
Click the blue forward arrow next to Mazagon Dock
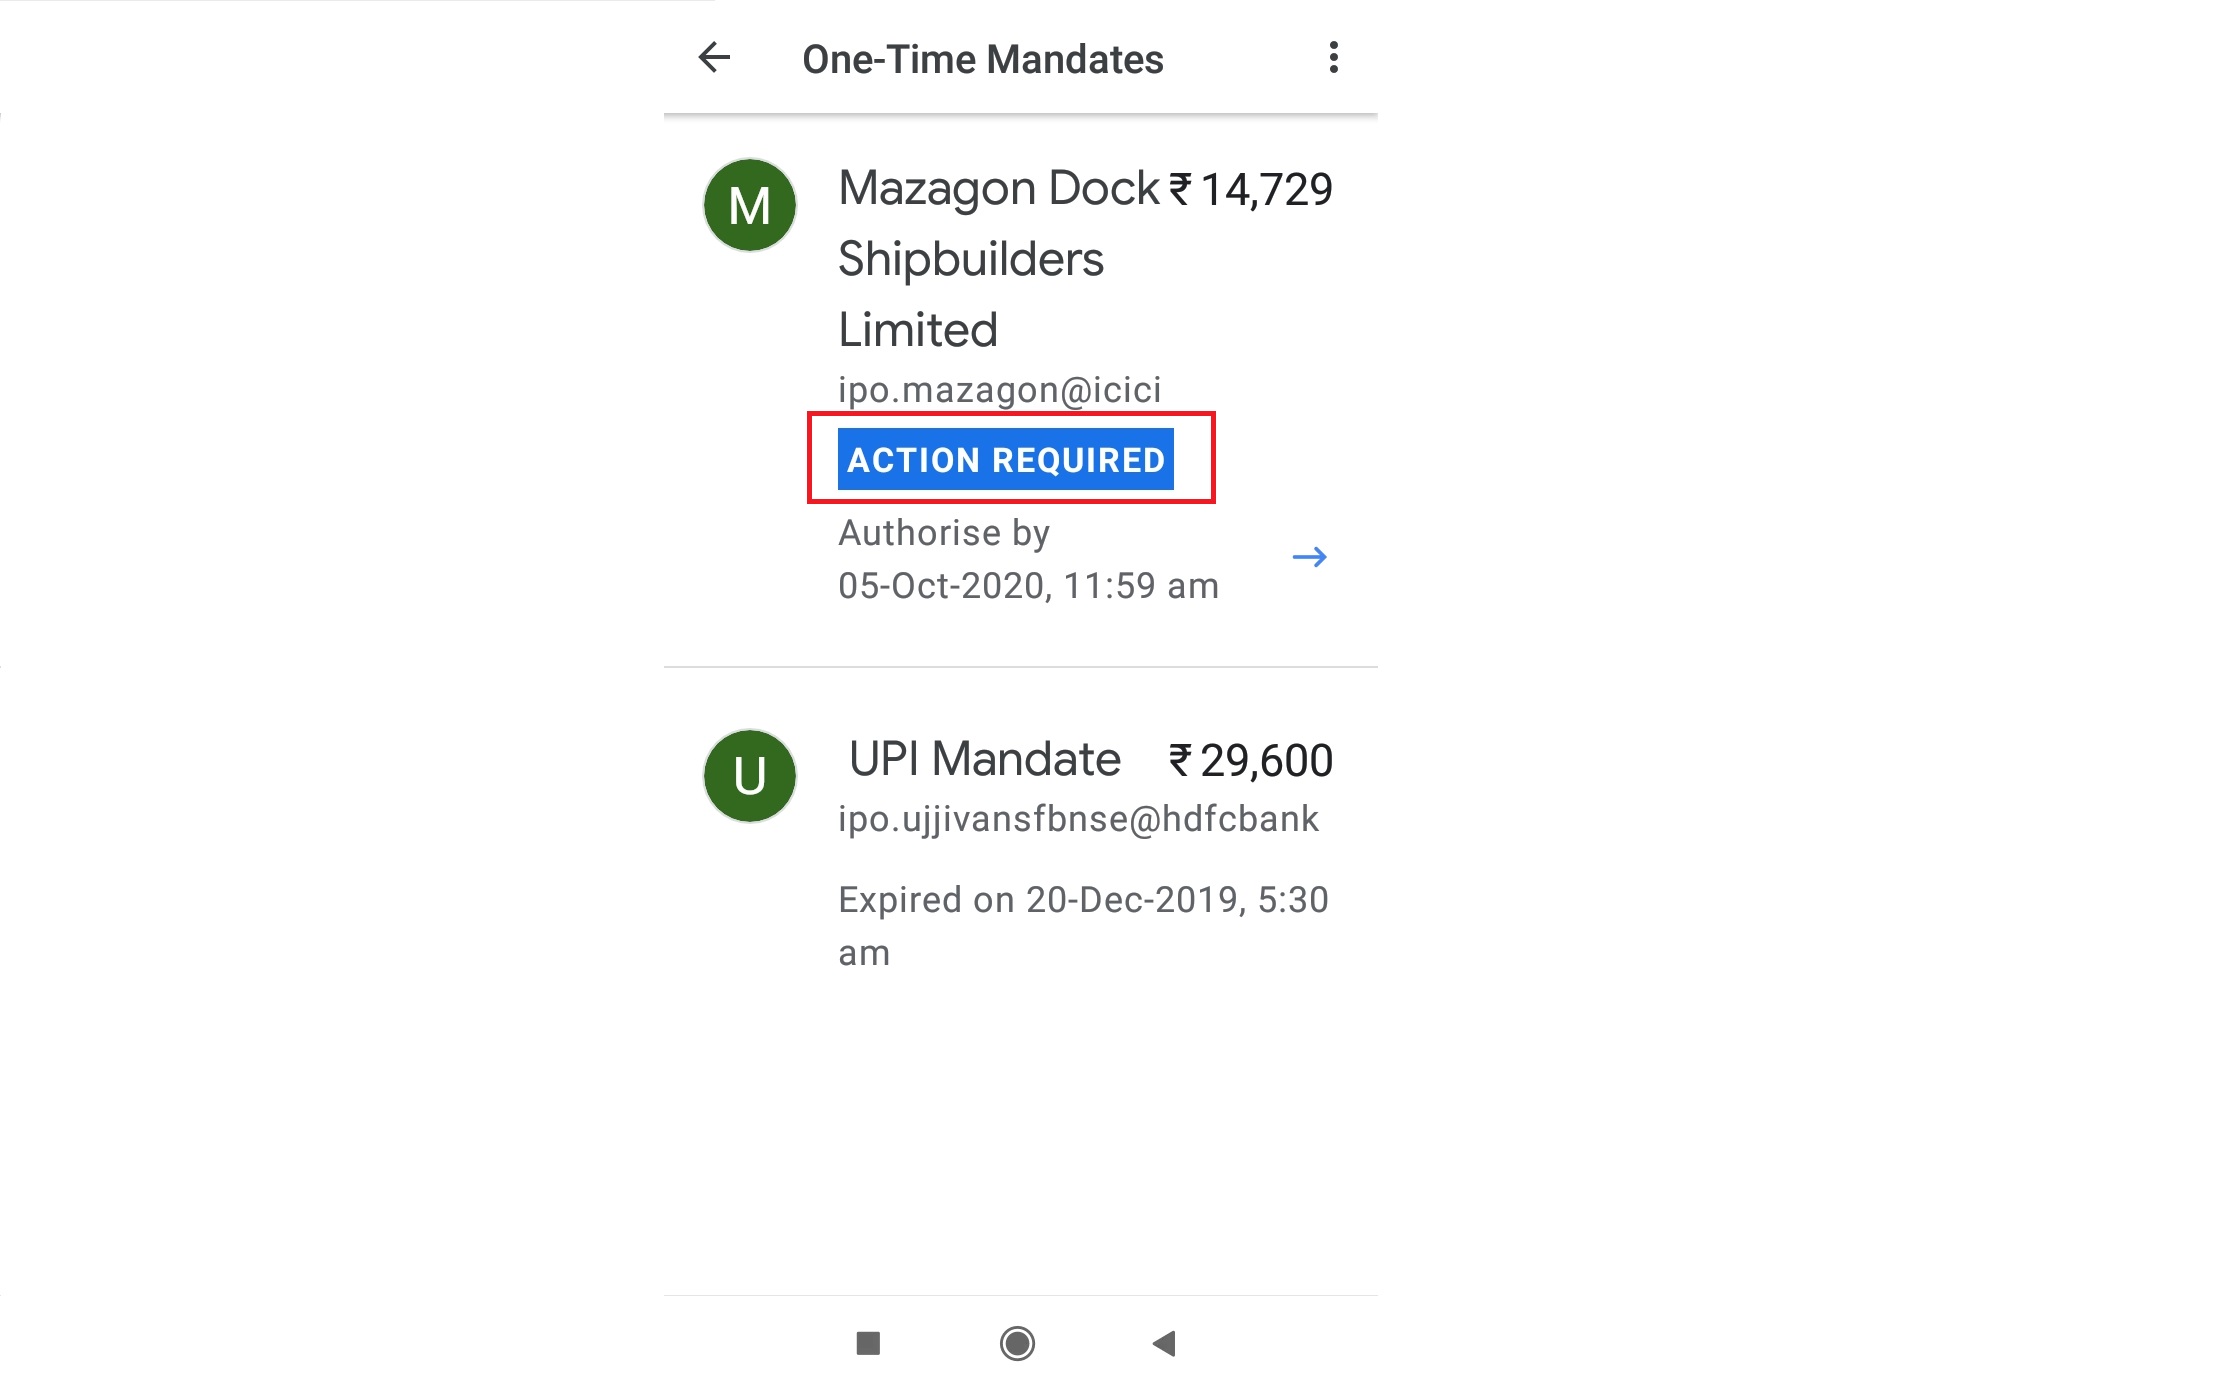[1310, 557]
